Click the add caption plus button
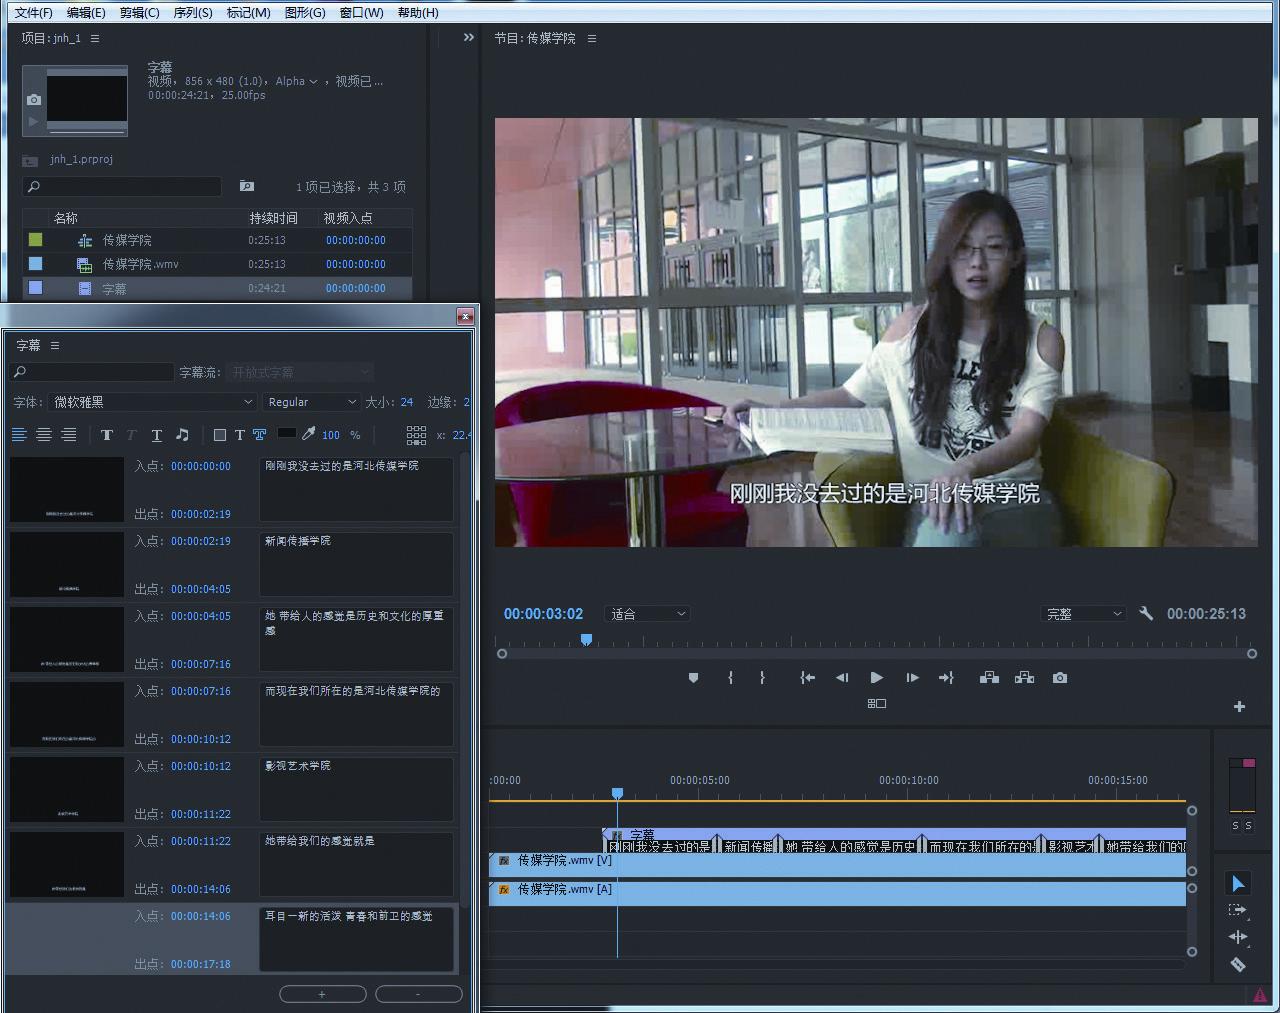Image resolution: width=1280 pixels, height=1013 pixels. 322,994
